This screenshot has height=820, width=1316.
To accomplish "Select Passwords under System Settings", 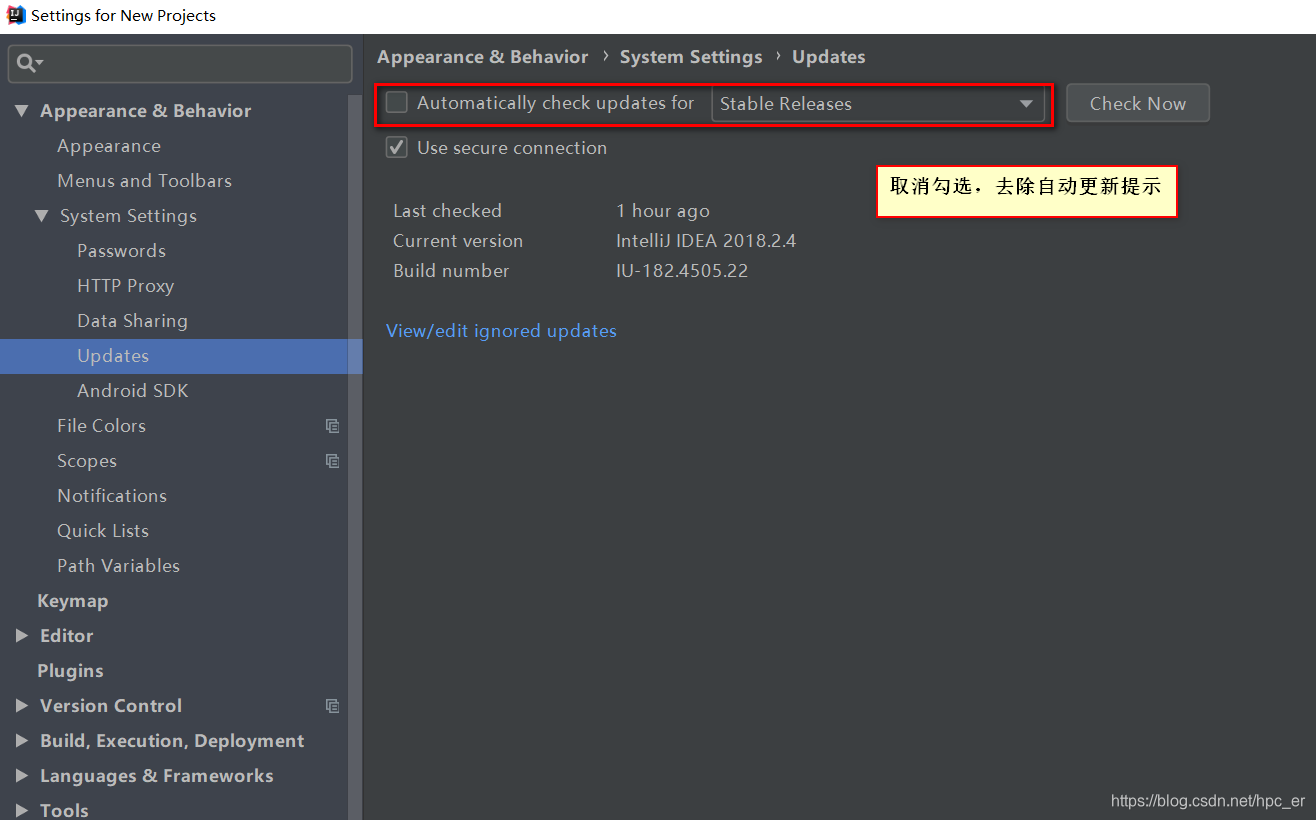I will point(121,251).
